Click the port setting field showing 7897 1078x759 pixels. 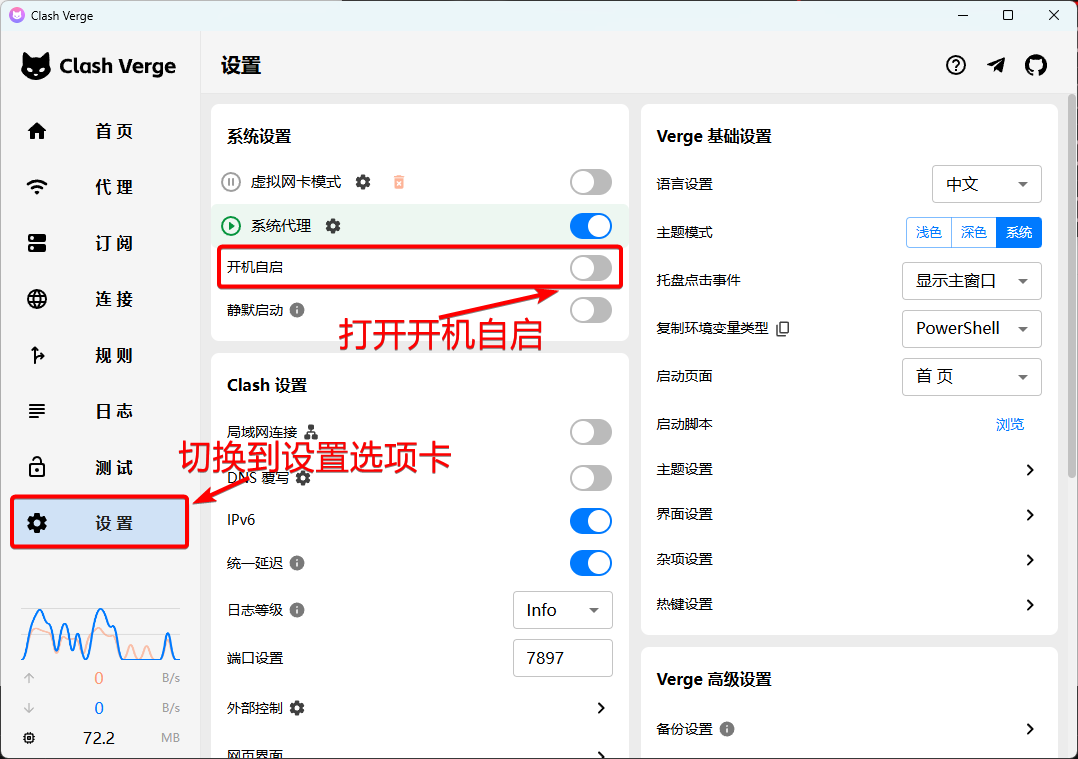(562, 658)
